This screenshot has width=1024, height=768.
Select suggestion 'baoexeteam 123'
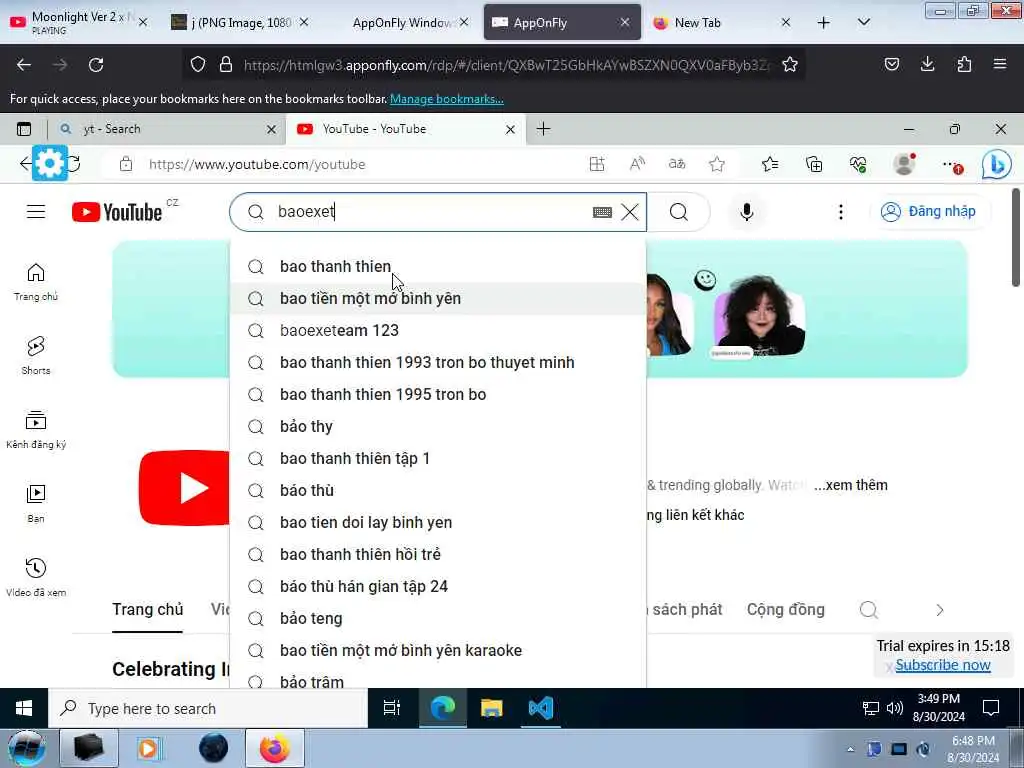pos(438,330)
